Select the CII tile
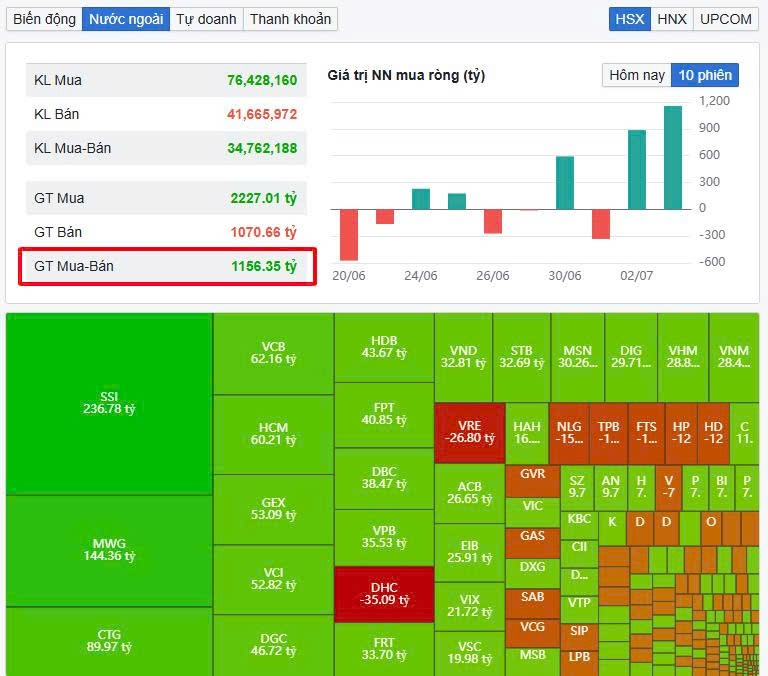 click(579, 554)
